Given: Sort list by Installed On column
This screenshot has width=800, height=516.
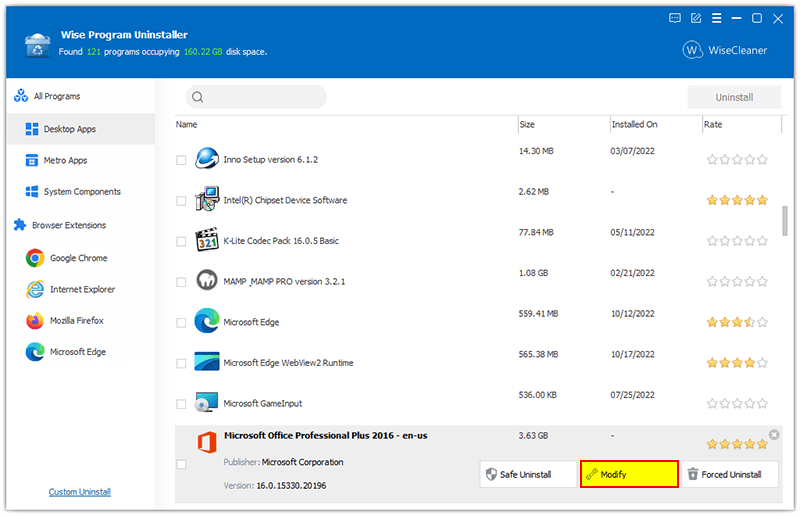Looking at the screenshot, I should [x=635, y=125].
